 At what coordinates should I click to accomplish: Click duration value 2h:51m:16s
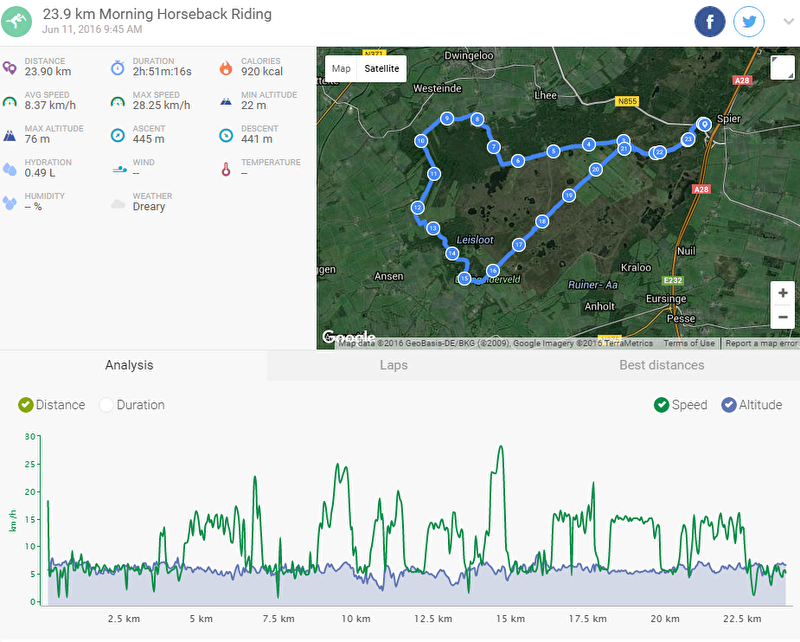click(x=162, y=72)
